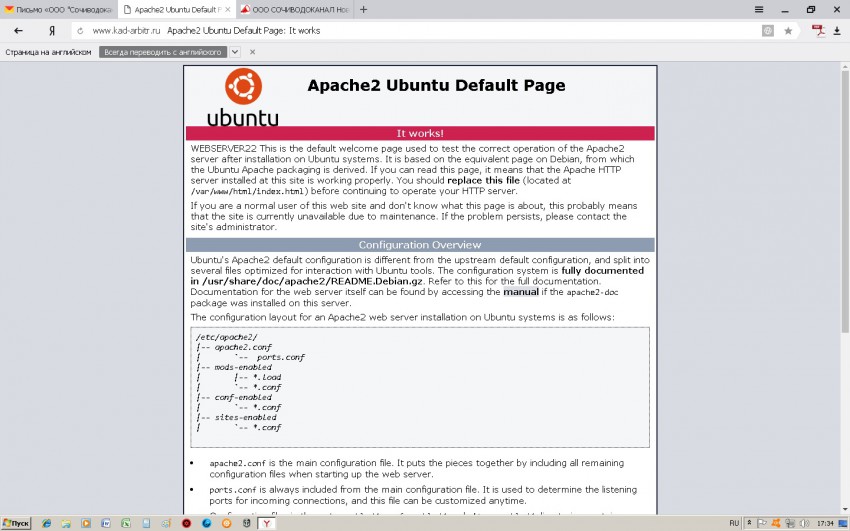Open Internet Explorer from the taskbar
Screen dimensions: 850x531
(x=46, y=523)
